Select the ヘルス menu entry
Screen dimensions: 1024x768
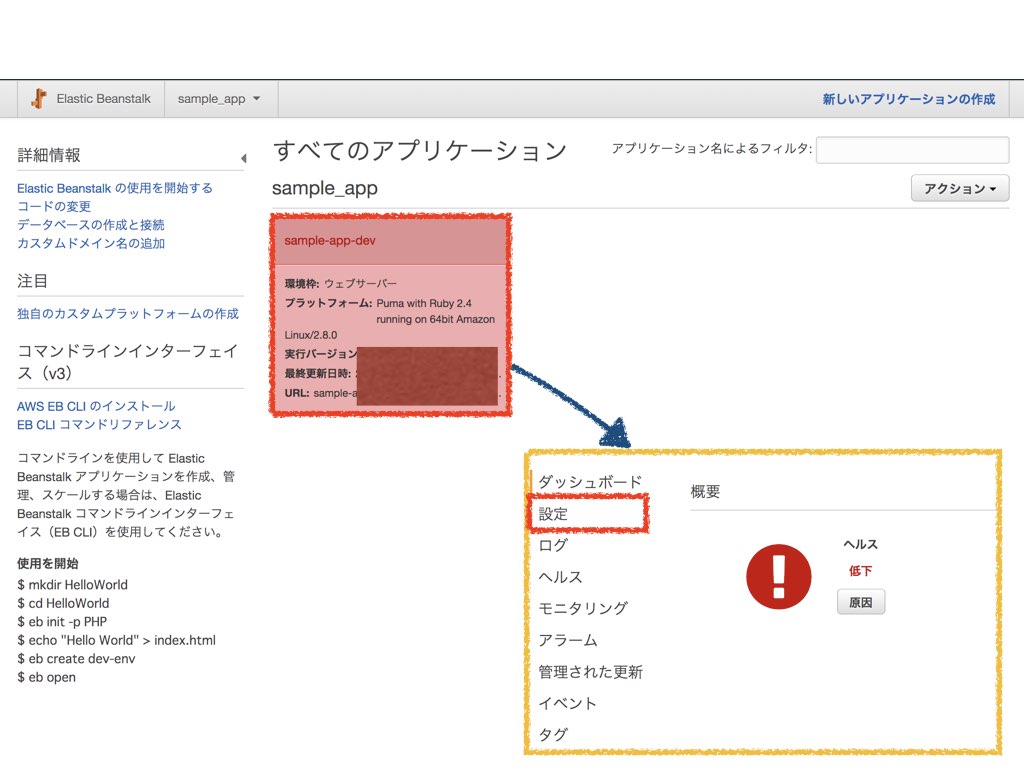(x=560, y=576)
